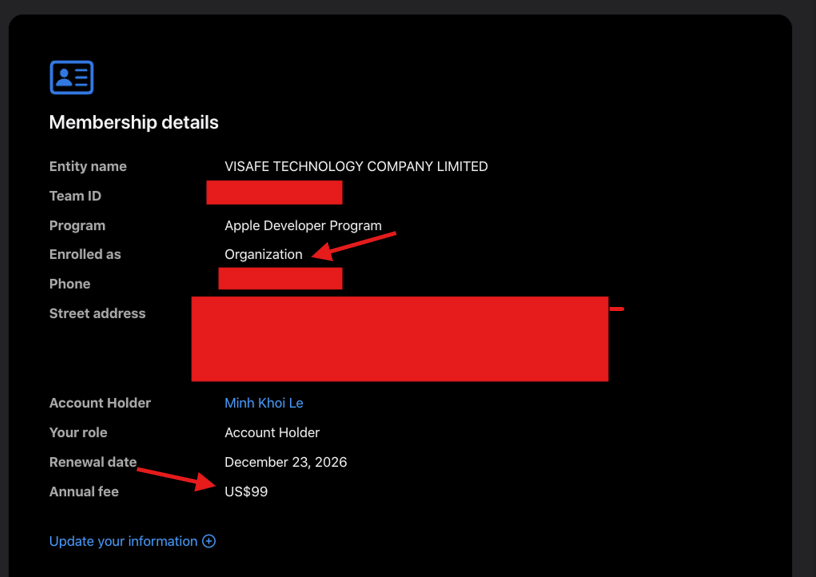Click the plus circle icon beside Update your information
Viewport: 816px width, 577px height.
click(209, 541)
